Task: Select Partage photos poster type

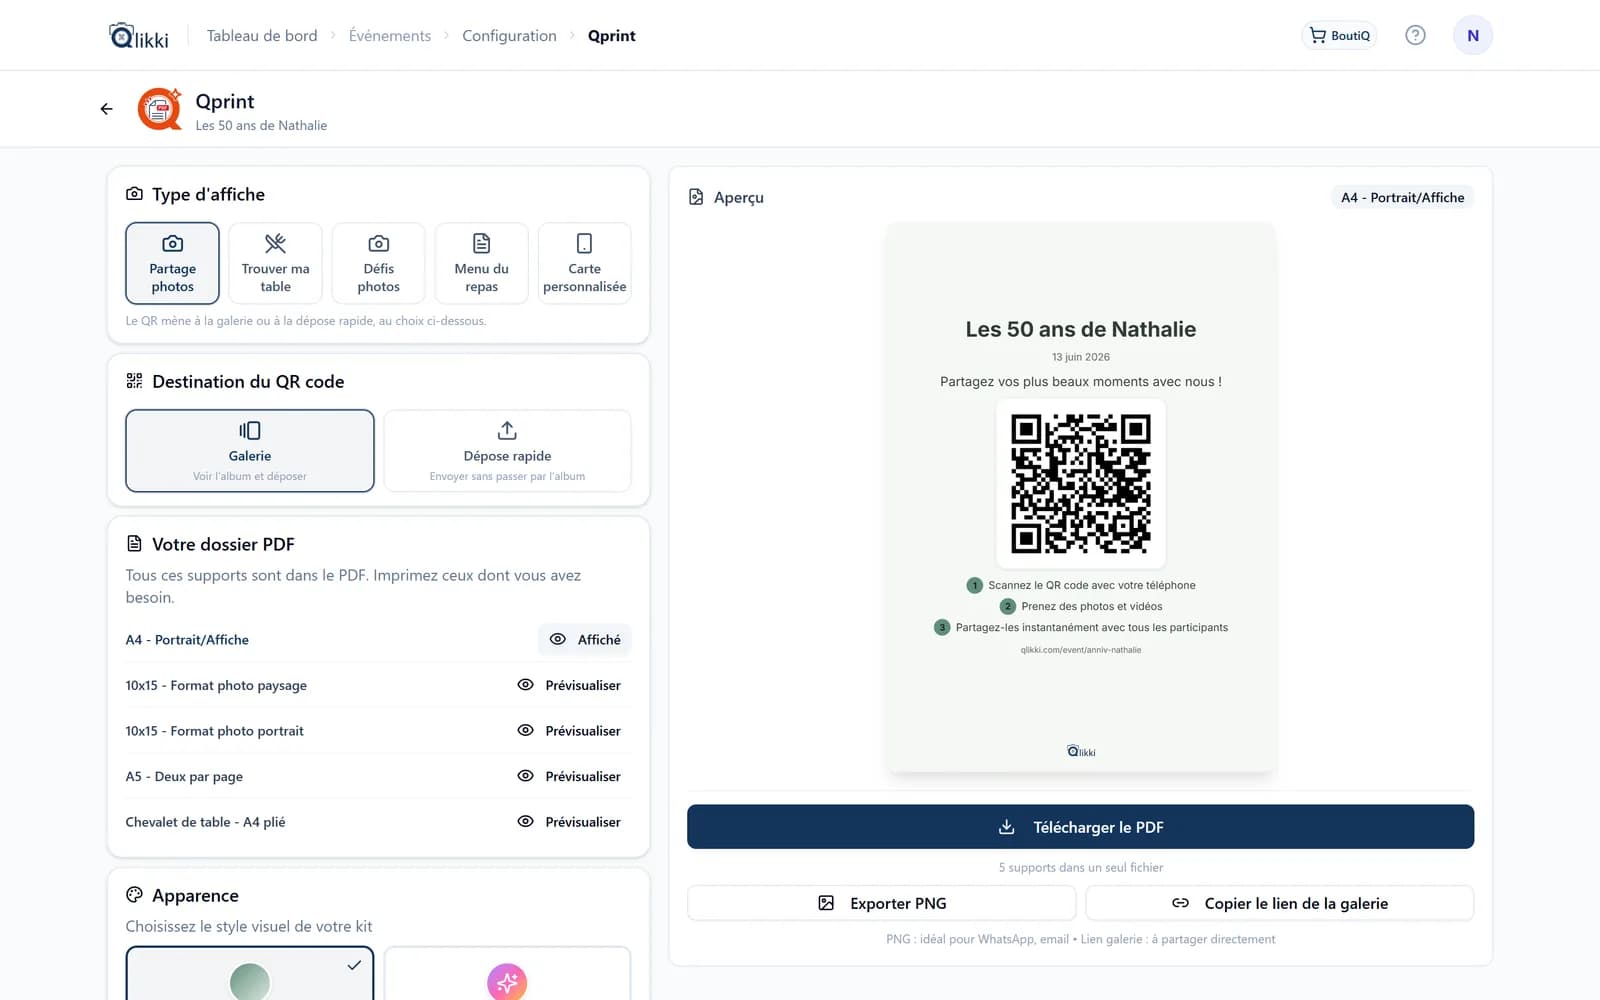Action: [172, 263]
